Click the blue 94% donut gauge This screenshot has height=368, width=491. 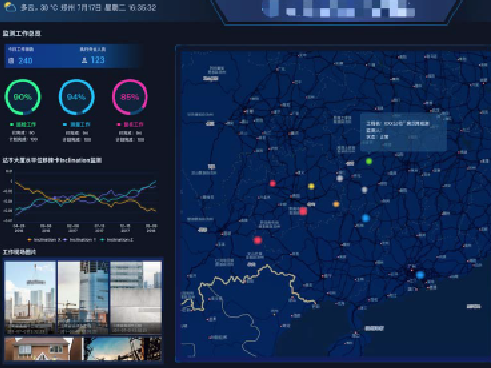click(x=77, y=97)
